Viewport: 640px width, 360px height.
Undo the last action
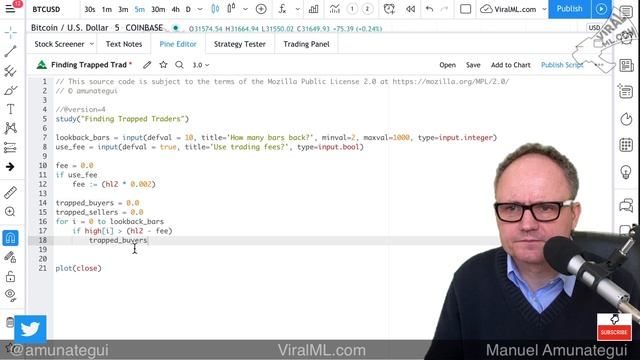pos(429,9)
